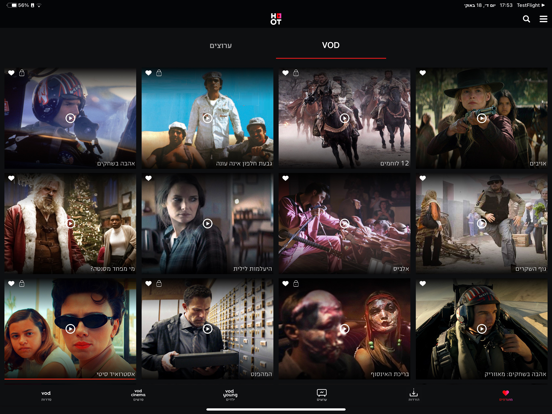Play מי מפחד מסנטה? via play icon
The image size is (552, 414).
(70, 223)
